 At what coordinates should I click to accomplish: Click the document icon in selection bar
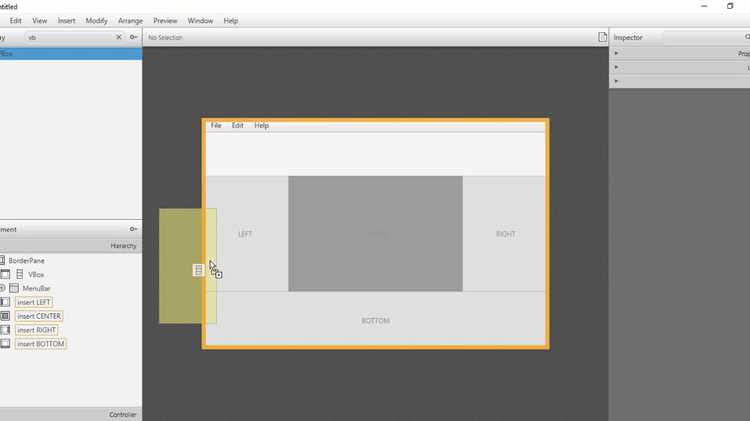tap(602, 37)
